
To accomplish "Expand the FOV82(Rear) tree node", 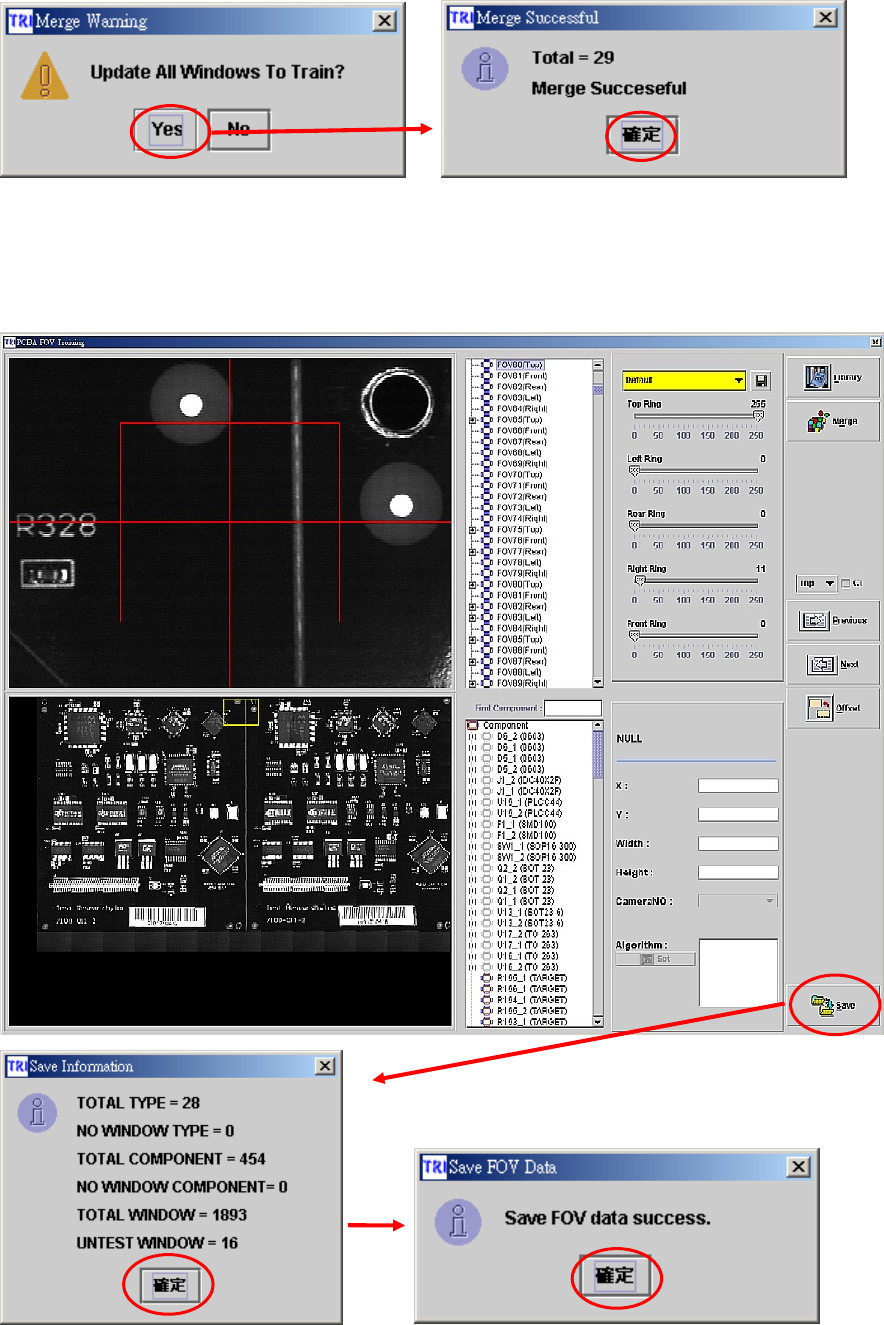I will coord(472,606).
